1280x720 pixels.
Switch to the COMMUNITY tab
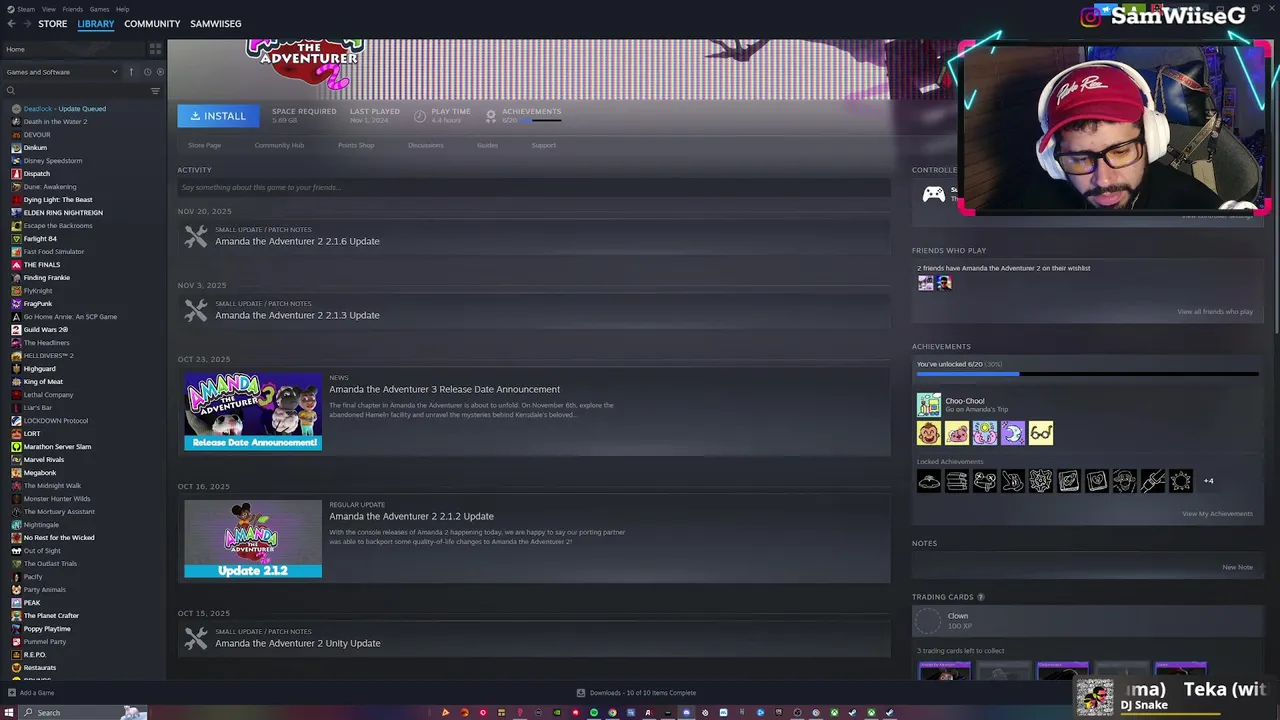click(x=152, y=23)
